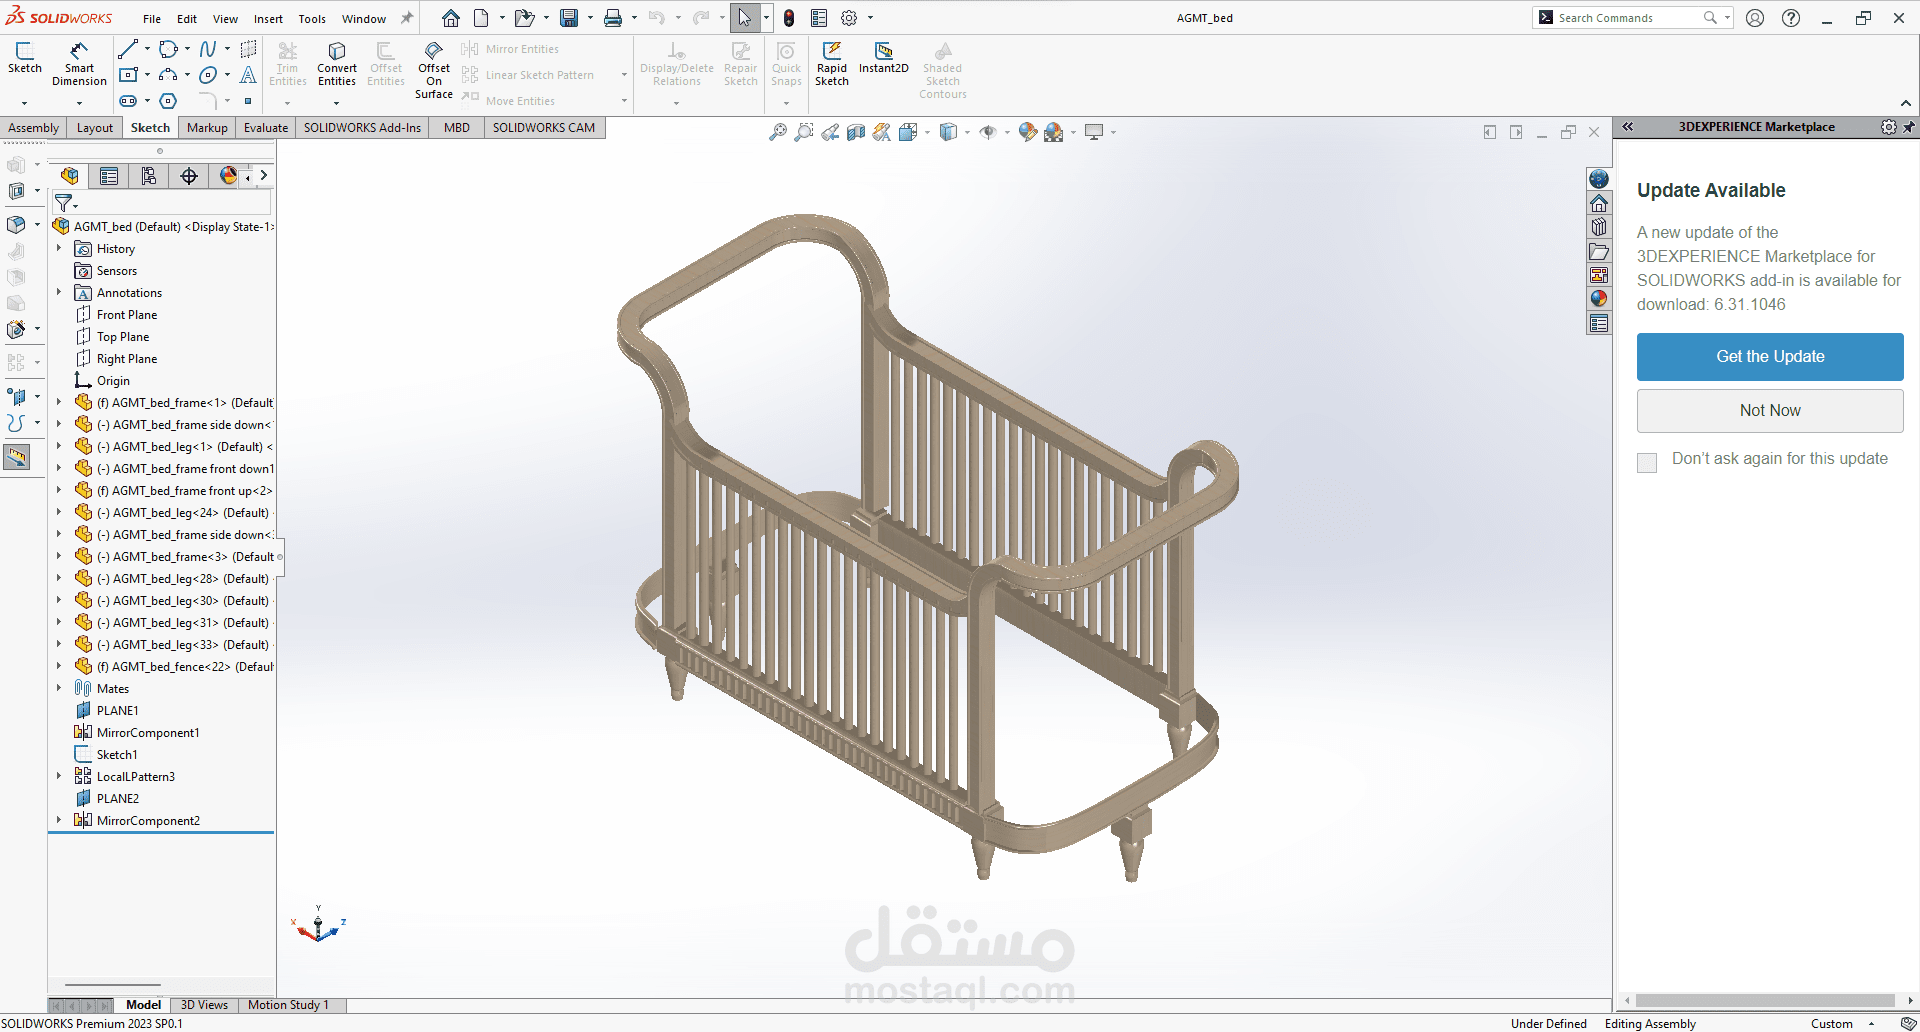Open the feature tree filter funnel
Image resolution: width=1920 pixels, height=1032 pixels.
click(64, 203)
